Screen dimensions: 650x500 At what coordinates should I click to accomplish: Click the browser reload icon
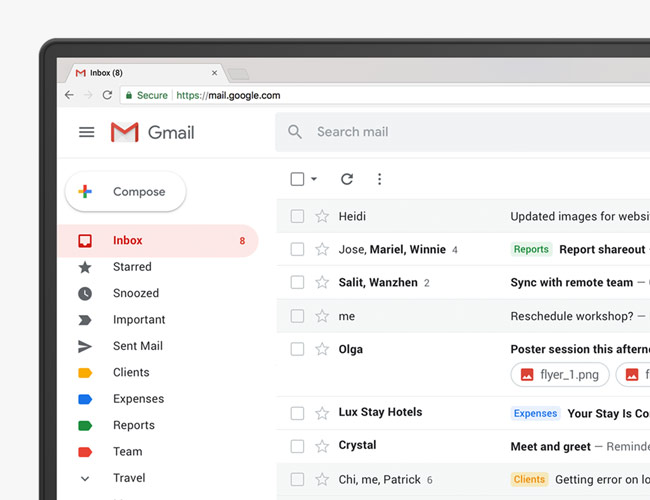107,95
